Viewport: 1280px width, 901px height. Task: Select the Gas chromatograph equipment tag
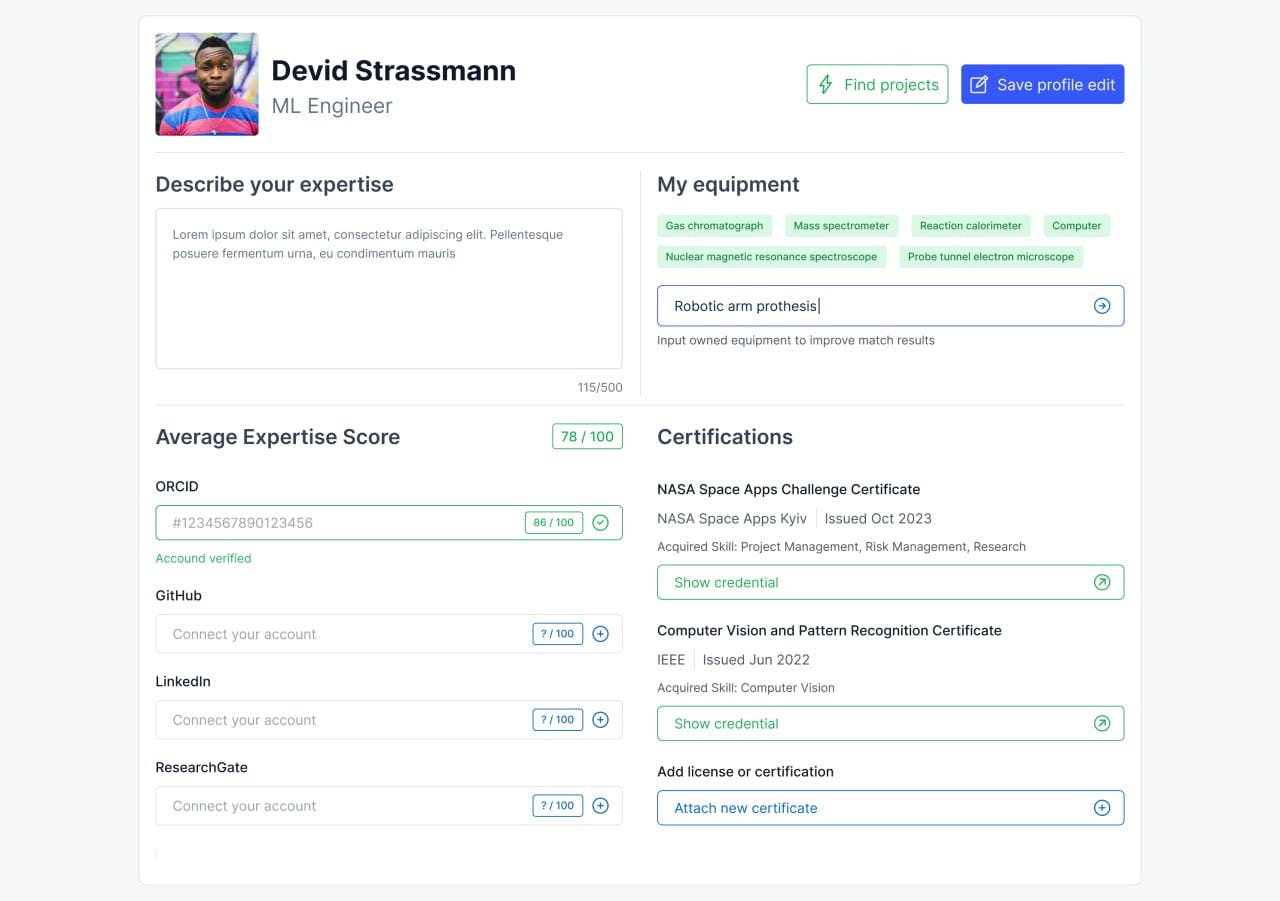tap(714, 226)
